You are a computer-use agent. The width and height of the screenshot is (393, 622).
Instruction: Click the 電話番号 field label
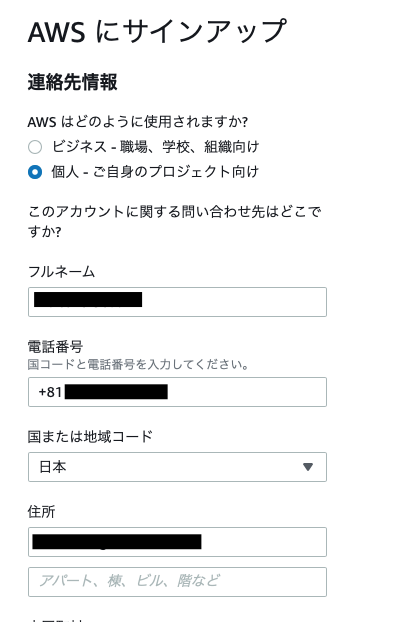point(55,347)
